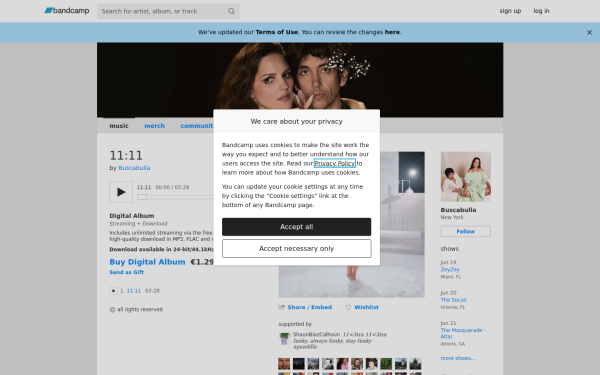Screen dimensions: 600x375
Task: Play track 1 using small play icon
Action: [113, 291]
